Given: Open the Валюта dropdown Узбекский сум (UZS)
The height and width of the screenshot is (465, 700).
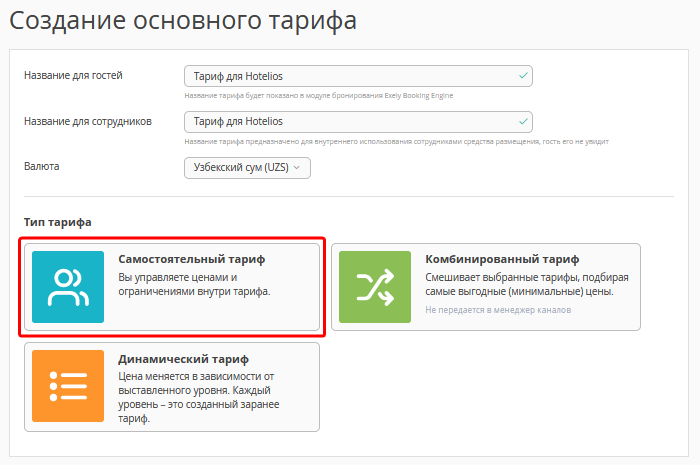Looking at the screenshot, I should point(247,168).
